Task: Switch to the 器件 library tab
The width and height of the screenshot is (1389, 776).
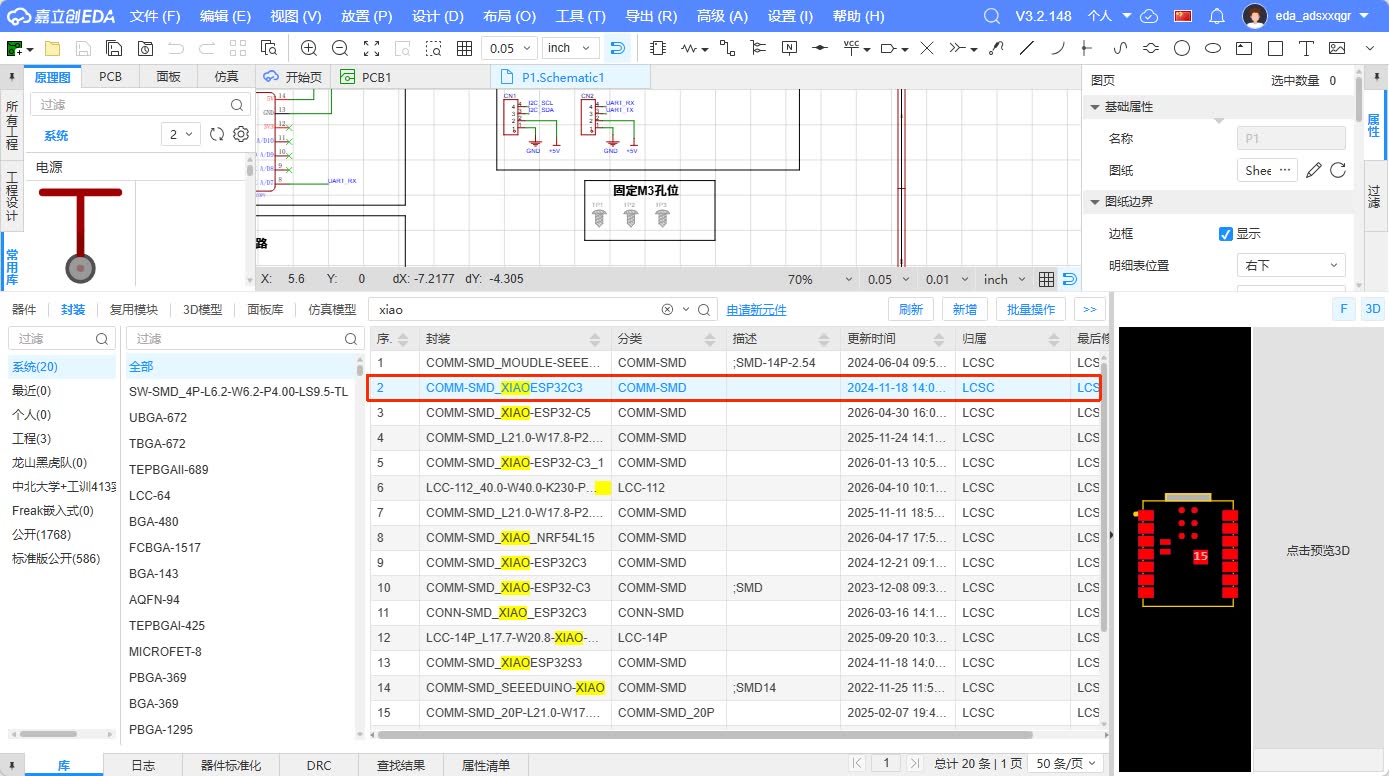Action: point(24,309)
